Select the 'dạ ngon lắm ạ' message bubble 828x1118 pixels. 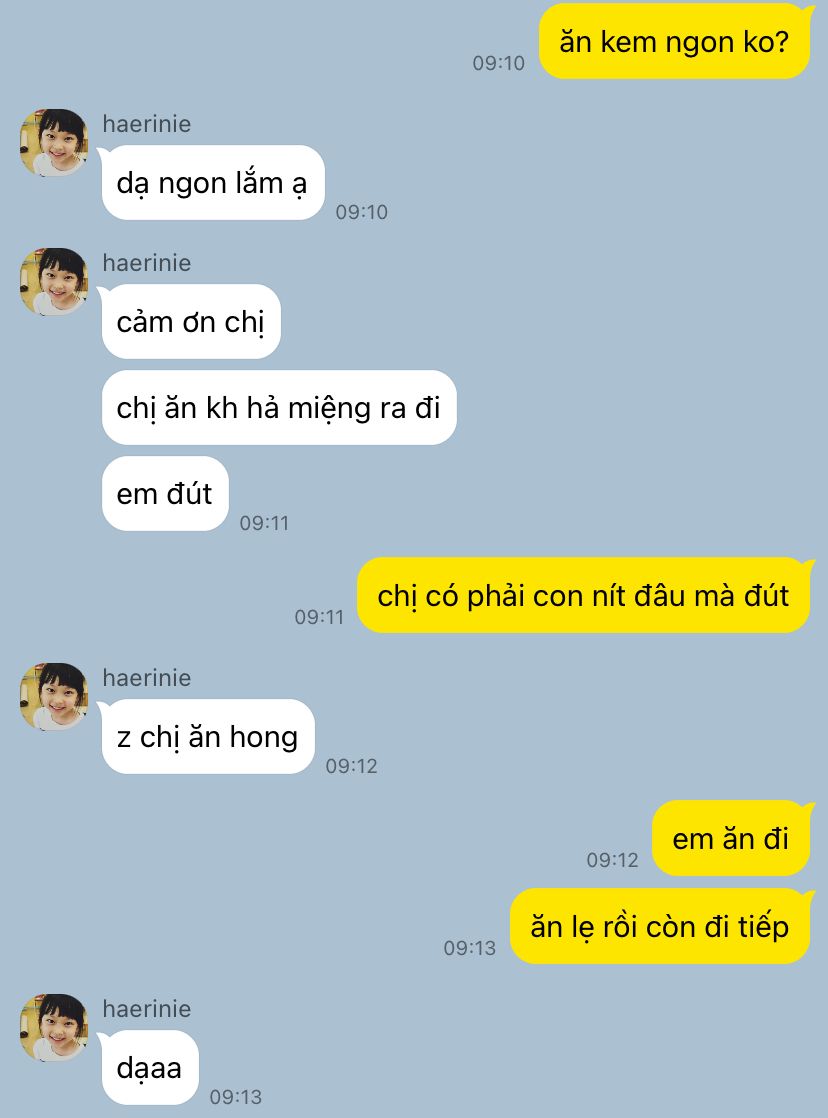(213, 183)
